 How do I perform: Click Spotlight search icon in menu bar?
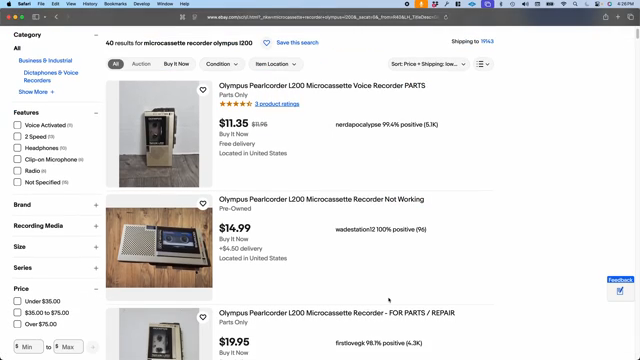575,4
